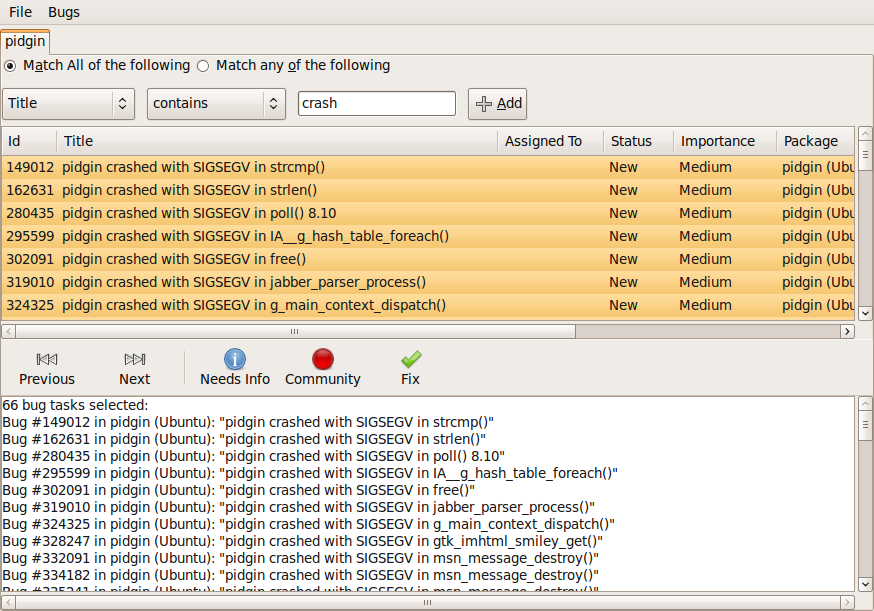Select the Match any of the following radio
The width and height of the screenshot is (874, 611).
[x=203, y=66]
